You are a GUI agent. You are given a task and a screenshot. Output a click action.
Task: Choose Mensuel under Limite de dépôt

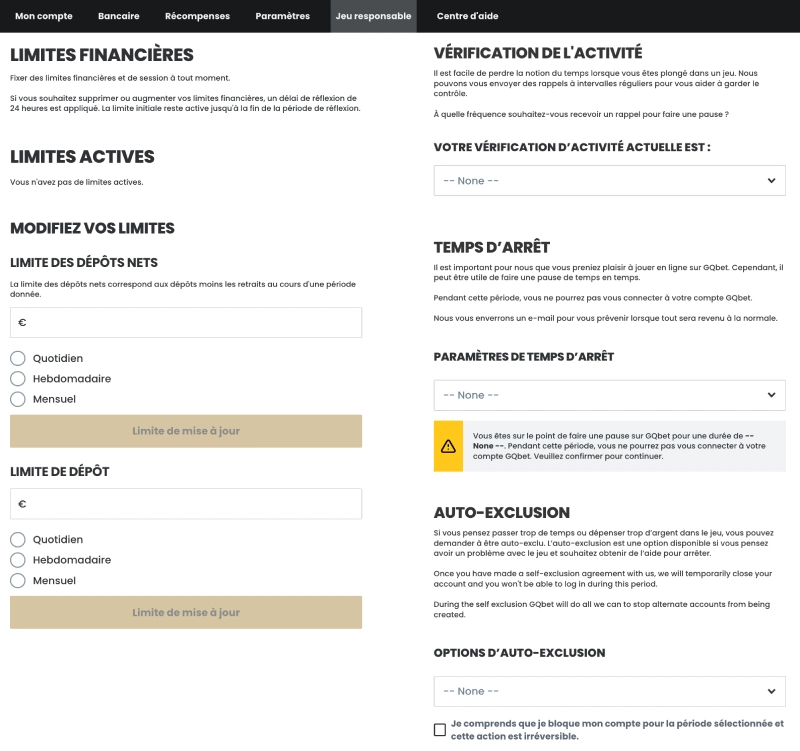point(18,581)
